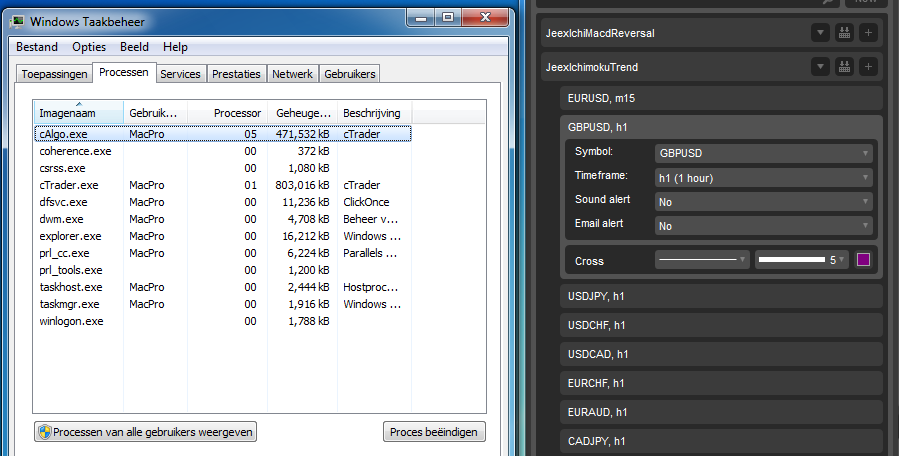Open the Opties menu
This screenshot has height=456, width=899.
pyautogui.click(x=89, y=47)
